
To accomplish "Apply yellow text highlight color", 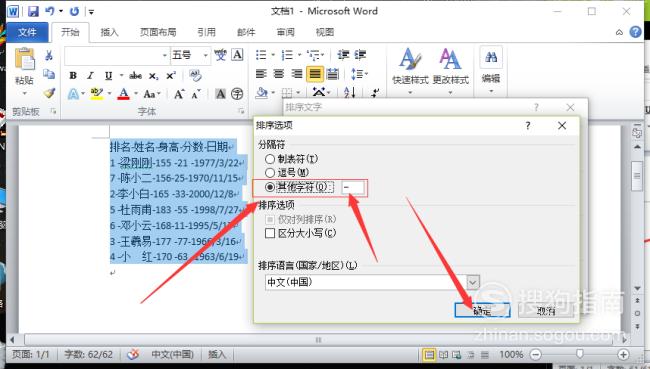I will pyautogui.click(x=97, y=94).
